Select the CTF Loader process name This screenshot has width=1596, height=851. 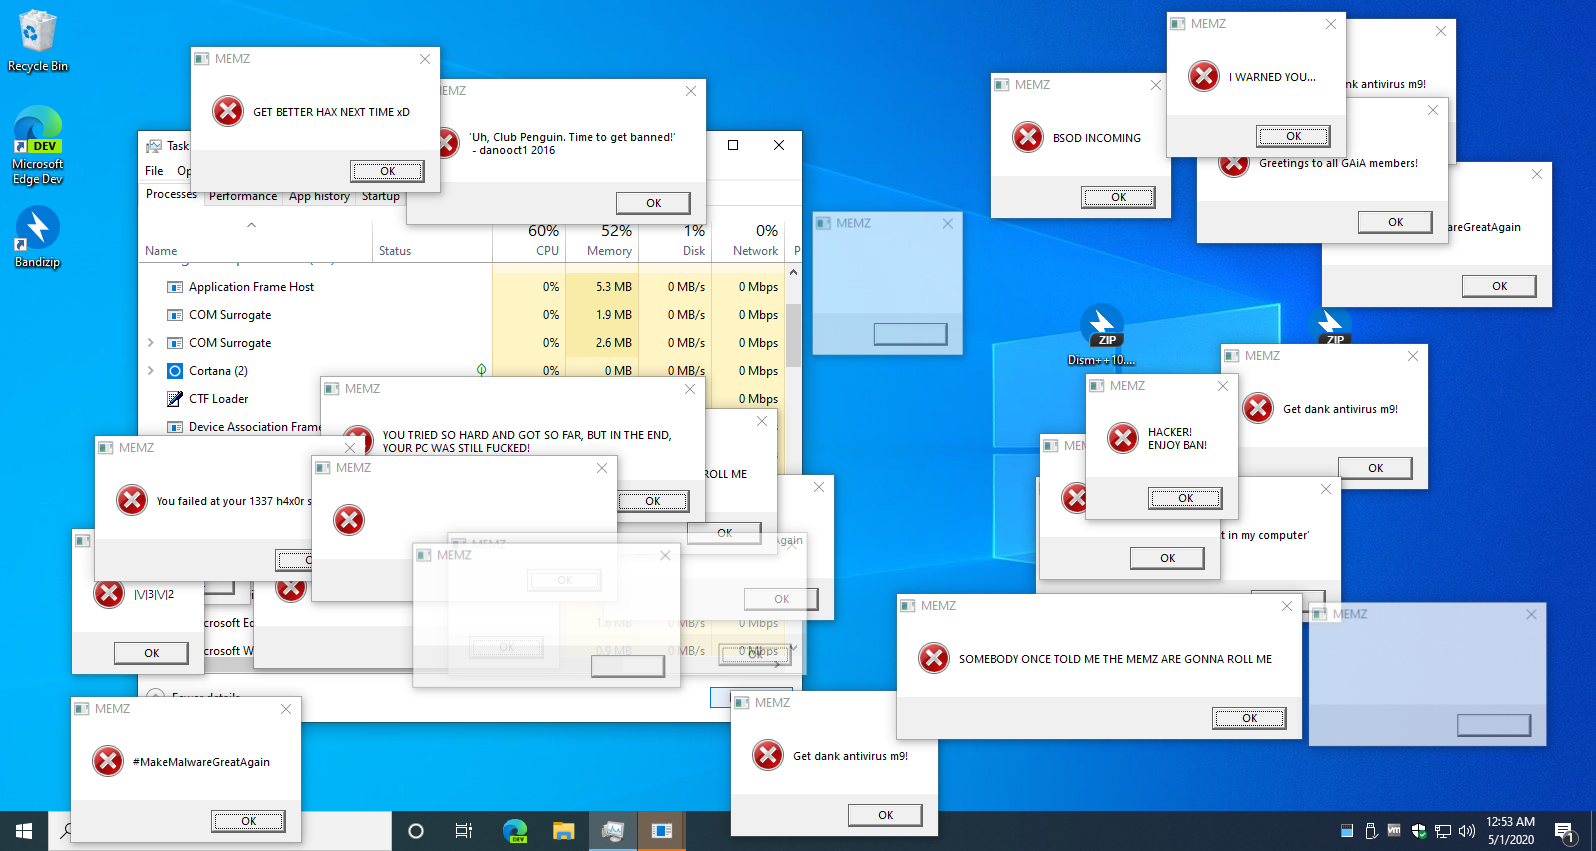pos(218,399)
